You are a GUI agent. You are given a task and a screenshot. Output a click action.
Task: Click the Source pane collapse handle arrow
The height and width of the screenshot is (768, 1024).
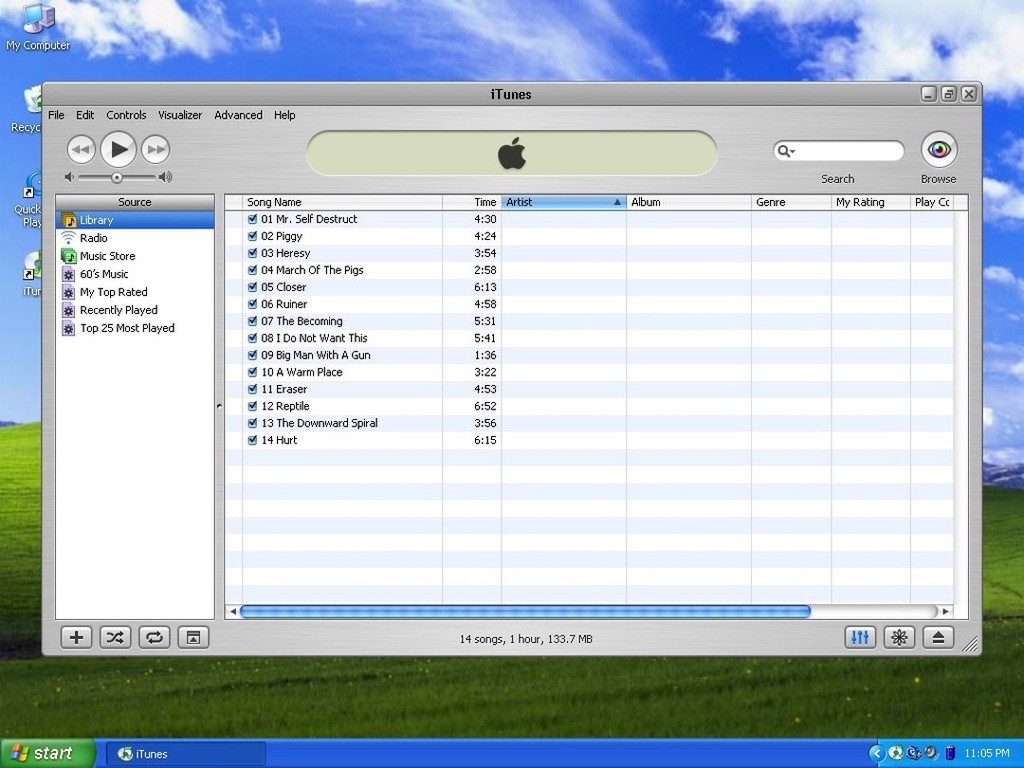(219, 406)
